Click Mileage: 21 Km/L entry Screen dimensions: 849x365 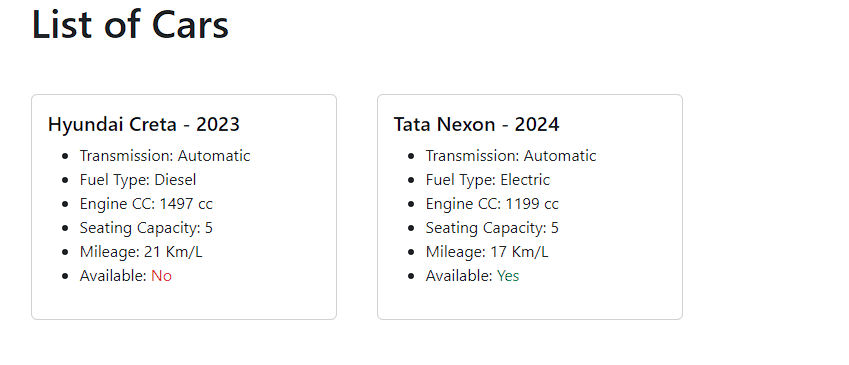pyautogui.click(x=141, y=252)
